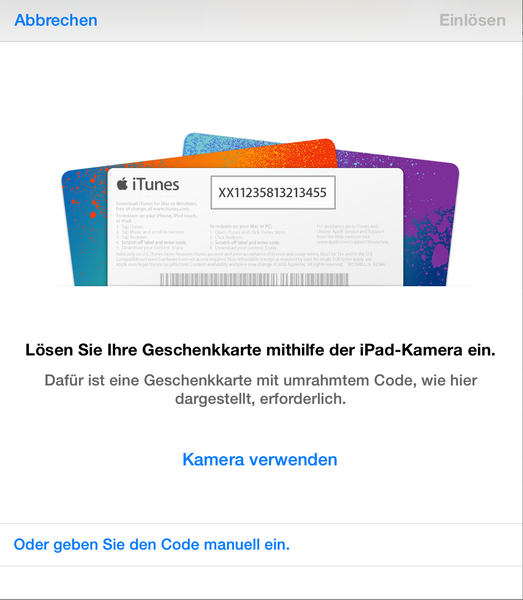Tap Abbrechen to cancel redemption
523x600 pixels.
point(56,20)
